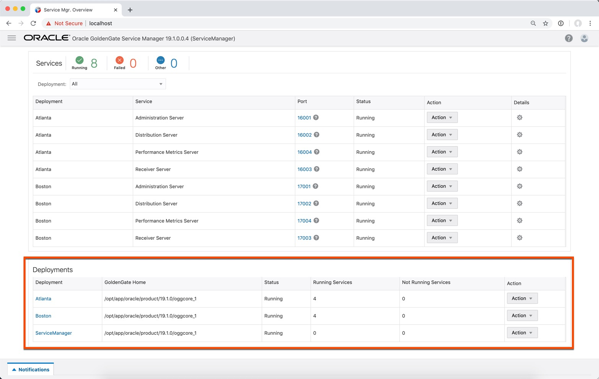
Task: Click the green Running services status icon
Action: click(79, 60)
